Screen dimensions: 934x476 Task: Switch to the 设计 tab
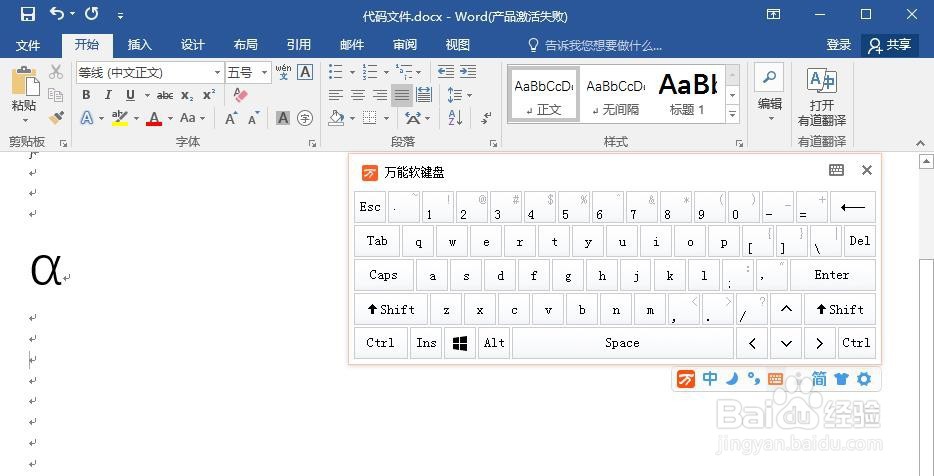pos(192,45)
